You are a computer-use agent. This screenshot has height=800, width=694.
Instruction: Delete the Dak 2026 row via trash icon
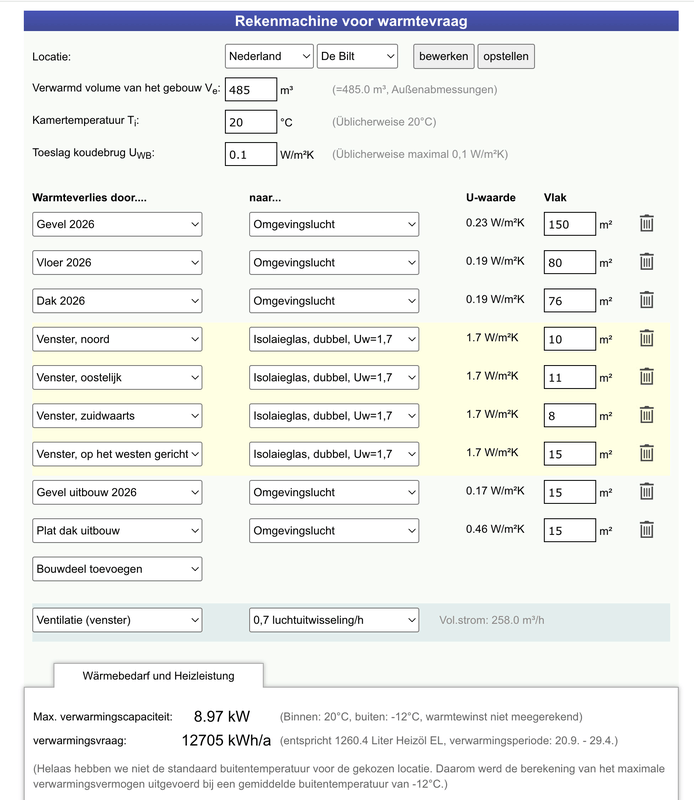[x=647, y=300]
